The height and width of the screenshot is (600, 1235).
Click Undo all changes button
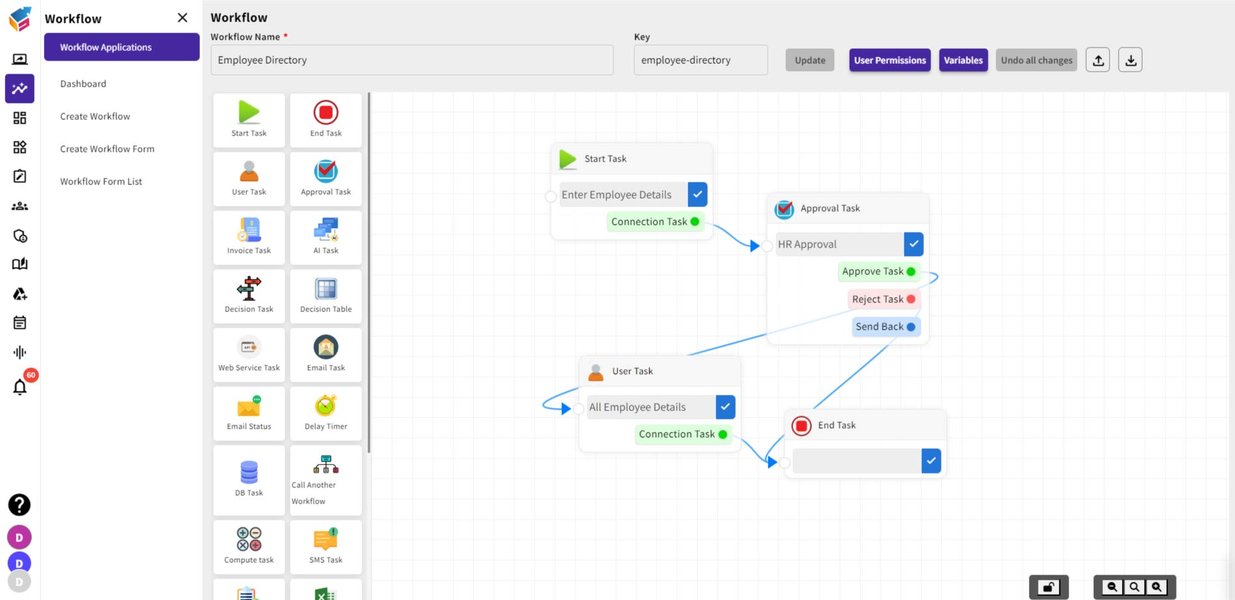(x=1037, y=60)
